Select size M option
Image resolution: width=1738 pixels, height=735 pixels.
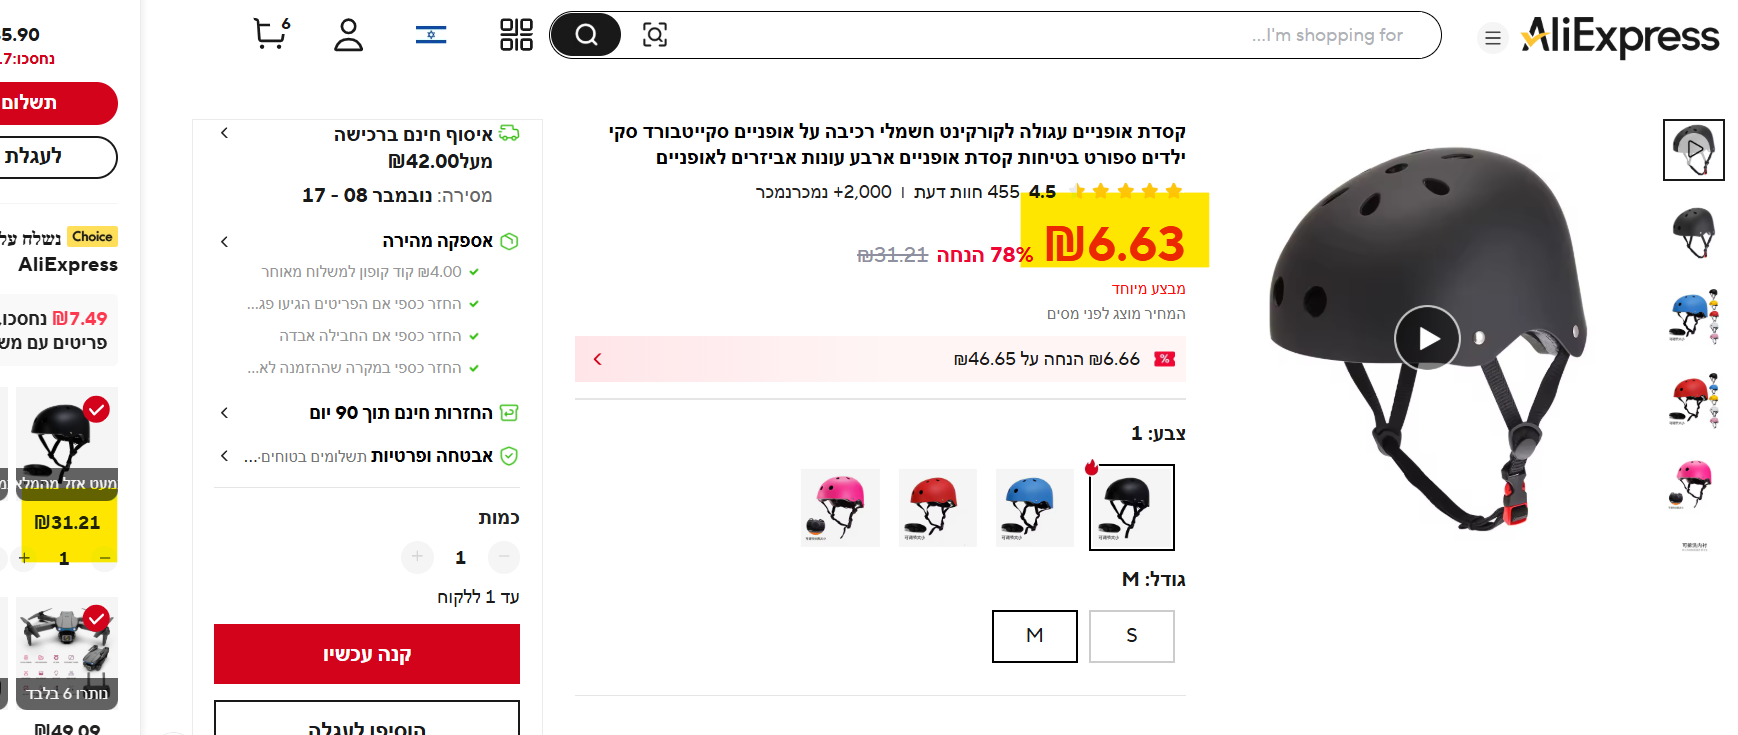click(x=1034, y=636)
